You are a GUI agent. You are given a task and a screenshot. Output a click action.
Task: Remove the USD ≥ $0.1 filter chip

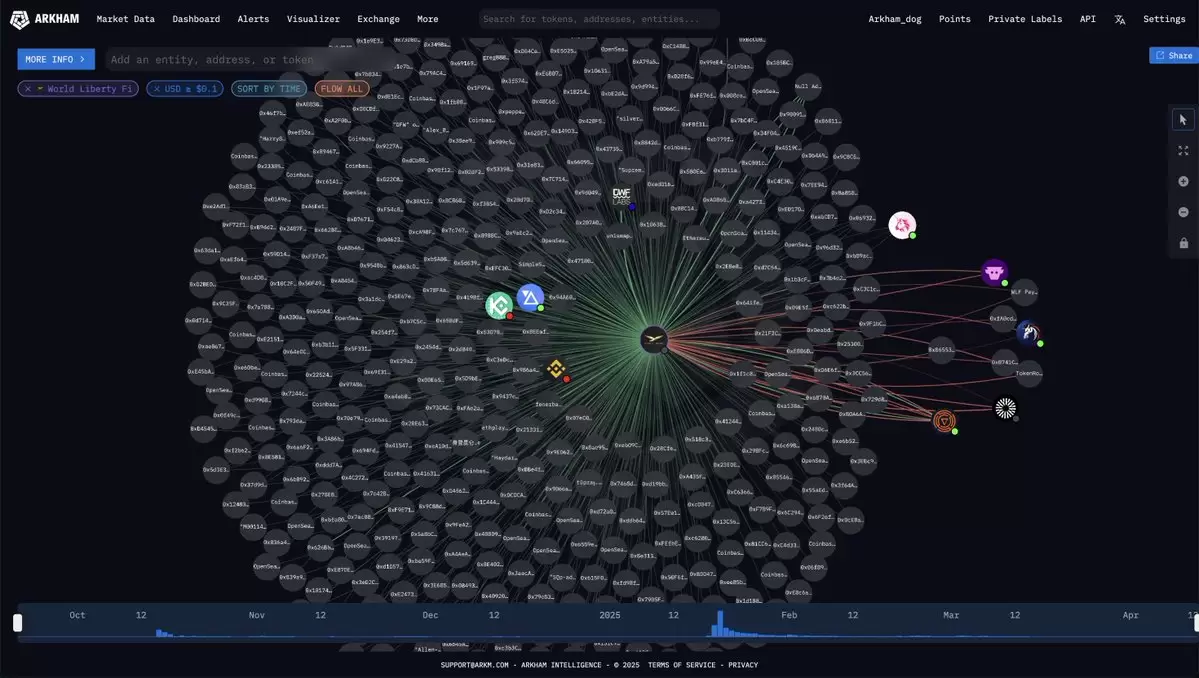[156, 89]
